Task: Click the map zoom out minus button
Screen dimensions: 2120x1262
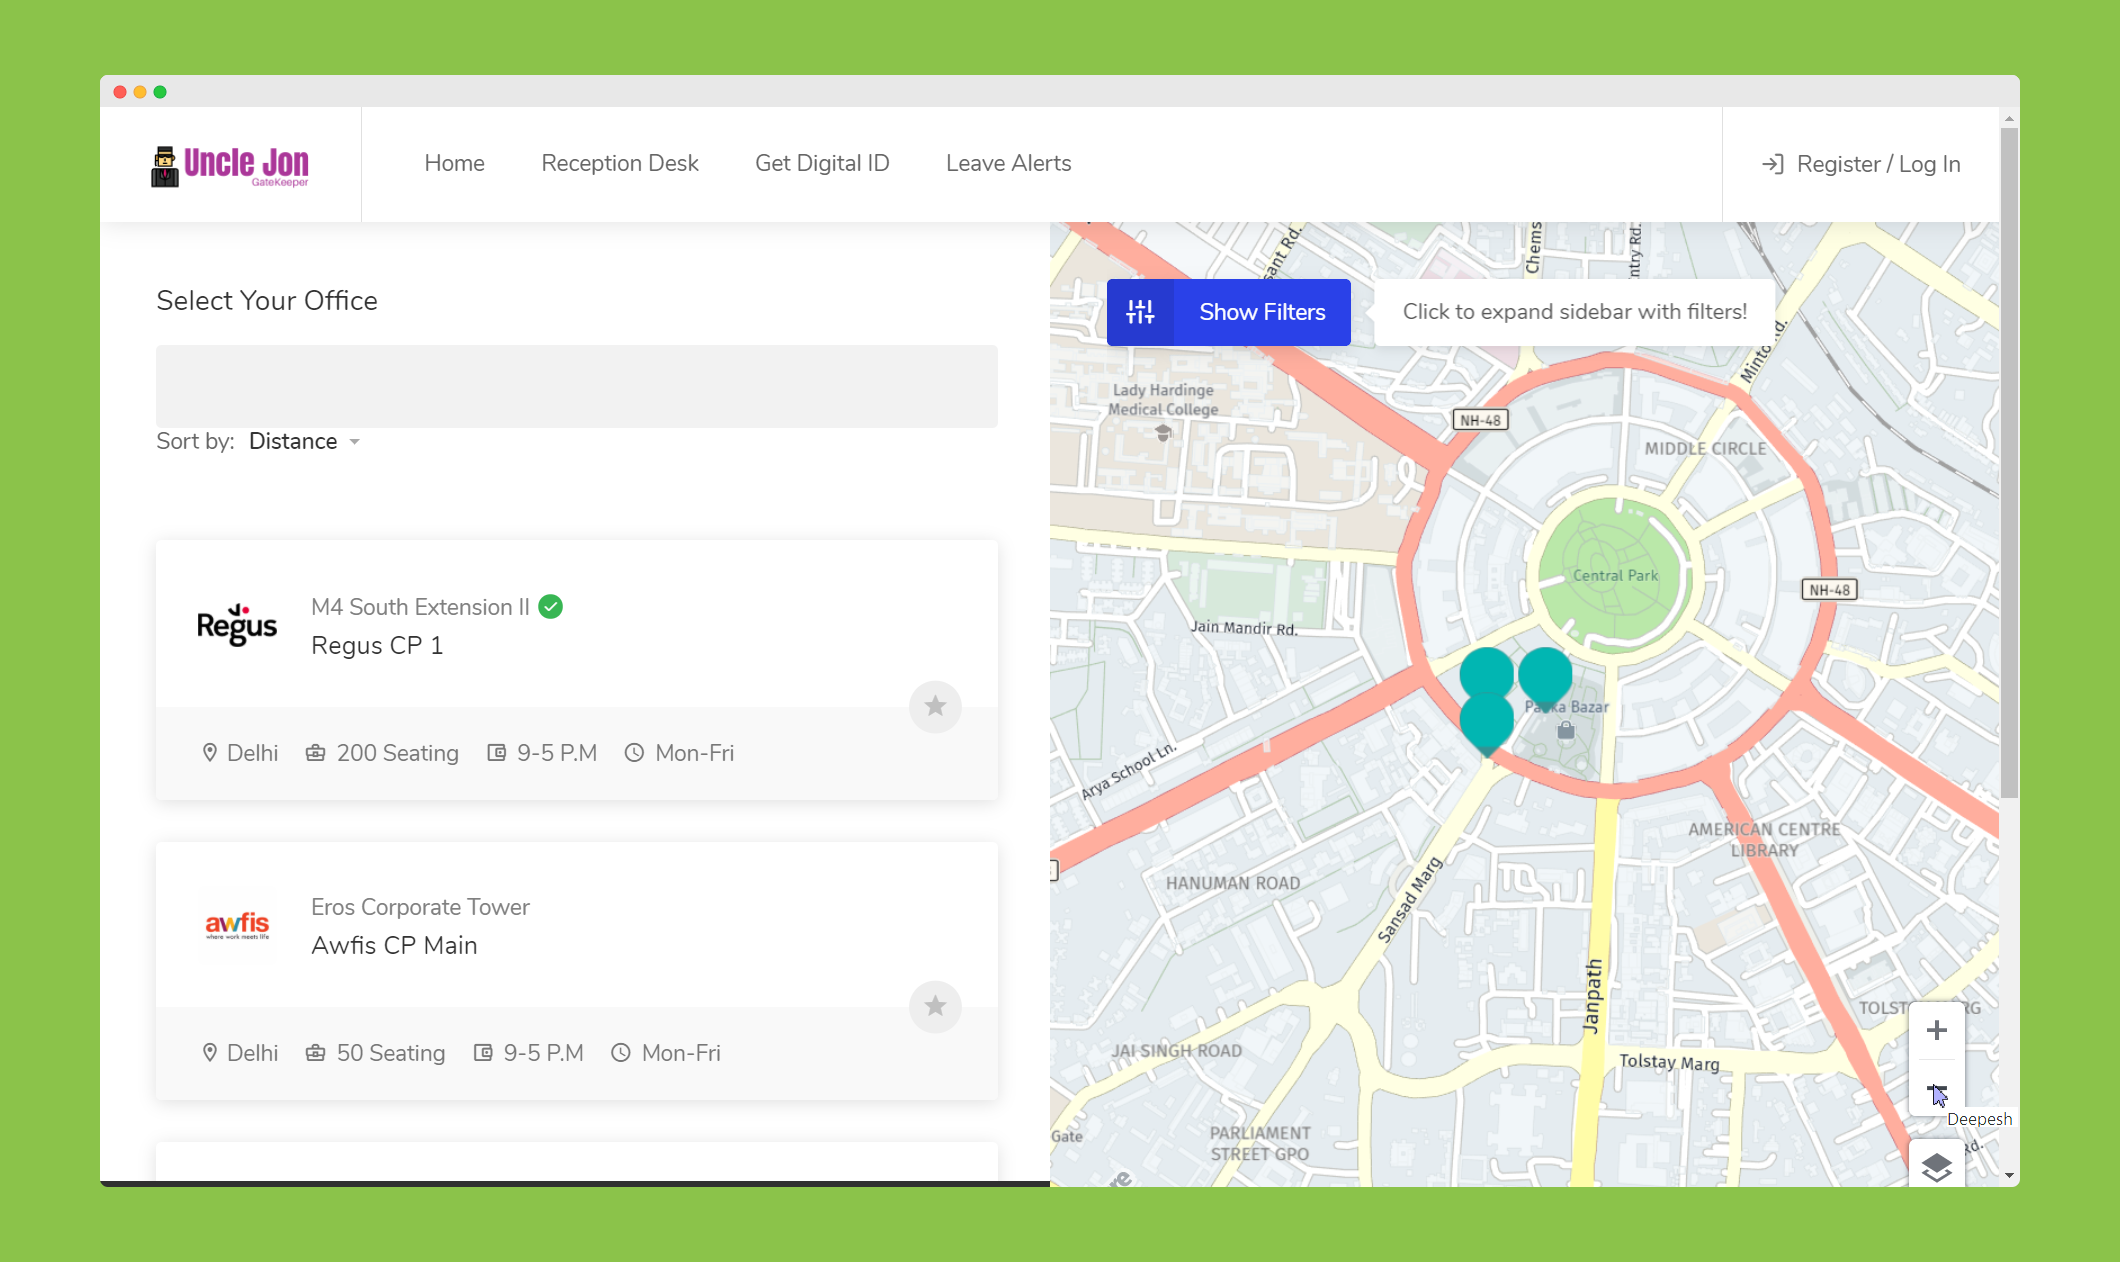Action: tap(1937, 1088)
